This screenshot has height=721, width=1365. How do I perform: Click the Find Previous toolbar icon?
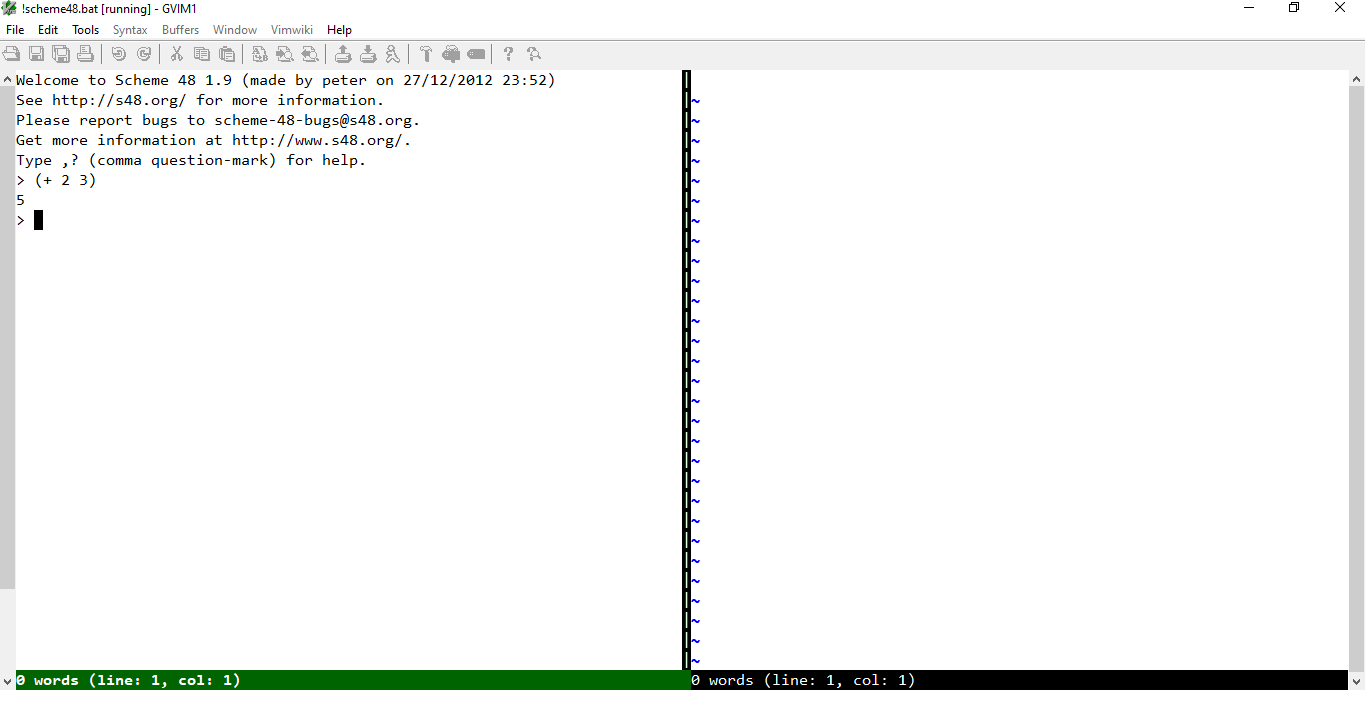tap(310, 54)
